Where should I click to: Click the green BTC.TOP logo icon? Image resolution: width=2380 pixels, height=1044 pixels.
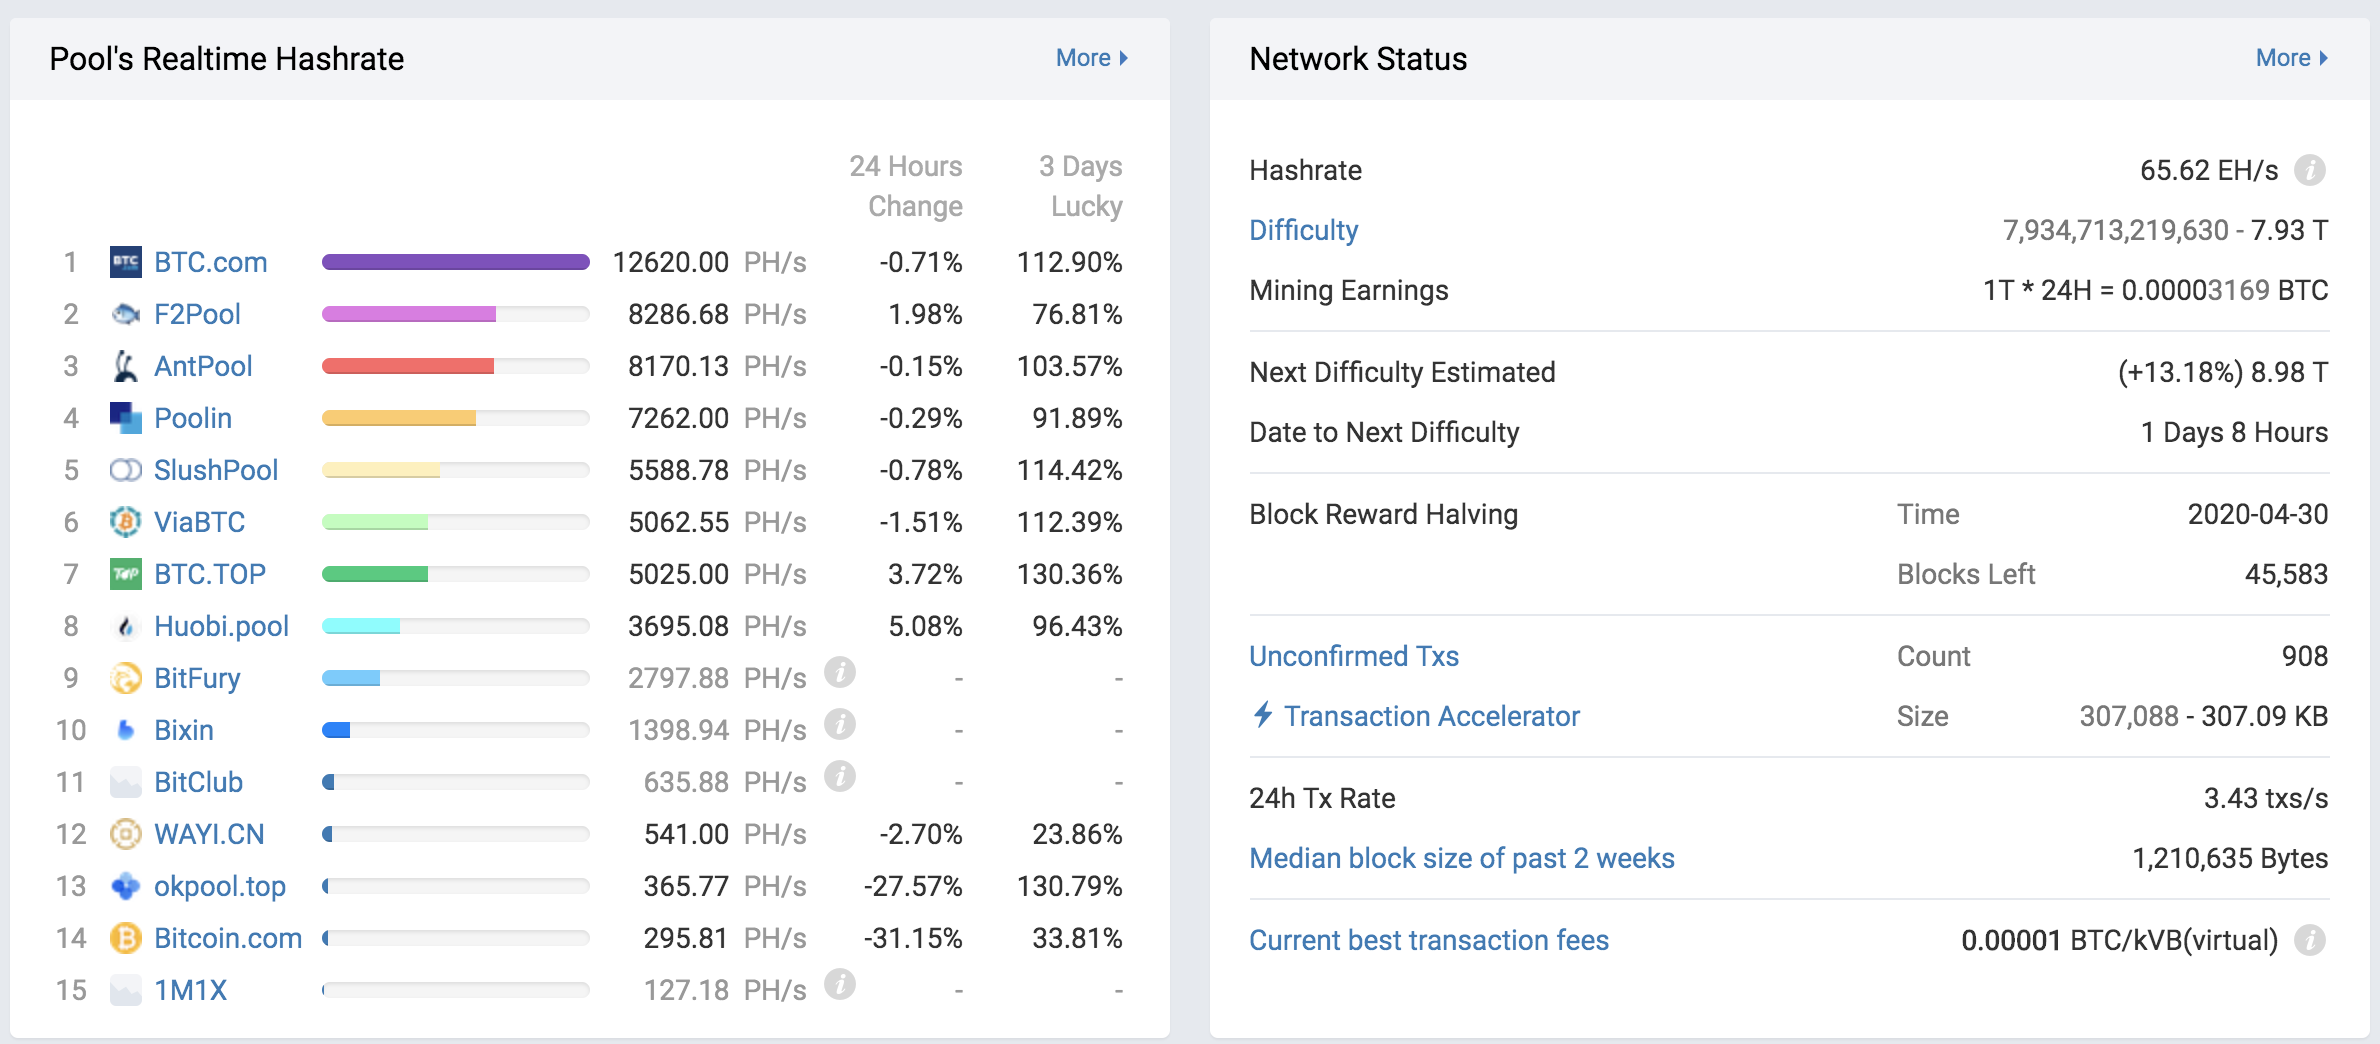coord(125,574)
